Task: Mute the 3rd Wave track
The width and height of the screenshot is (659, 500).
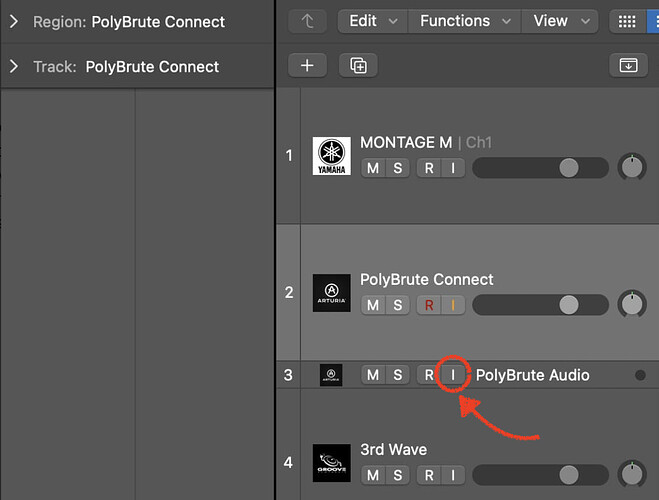Action: (x=373, y=475)
